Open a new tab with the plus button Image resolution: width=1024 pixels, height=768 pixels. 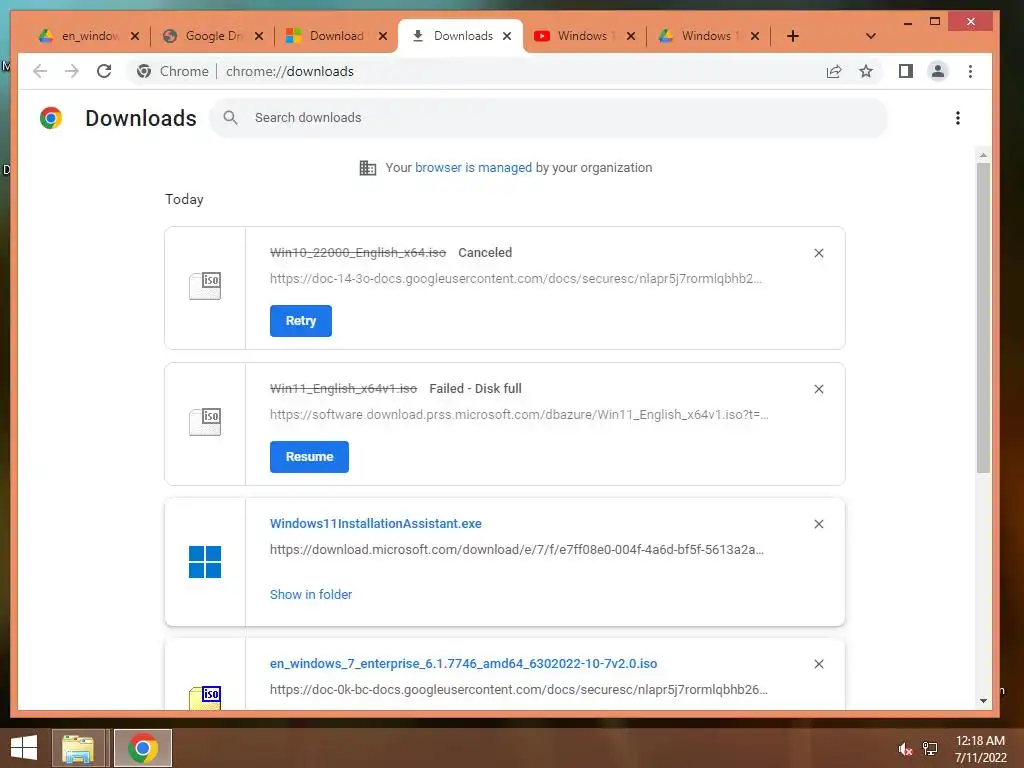tap(793, 36)
